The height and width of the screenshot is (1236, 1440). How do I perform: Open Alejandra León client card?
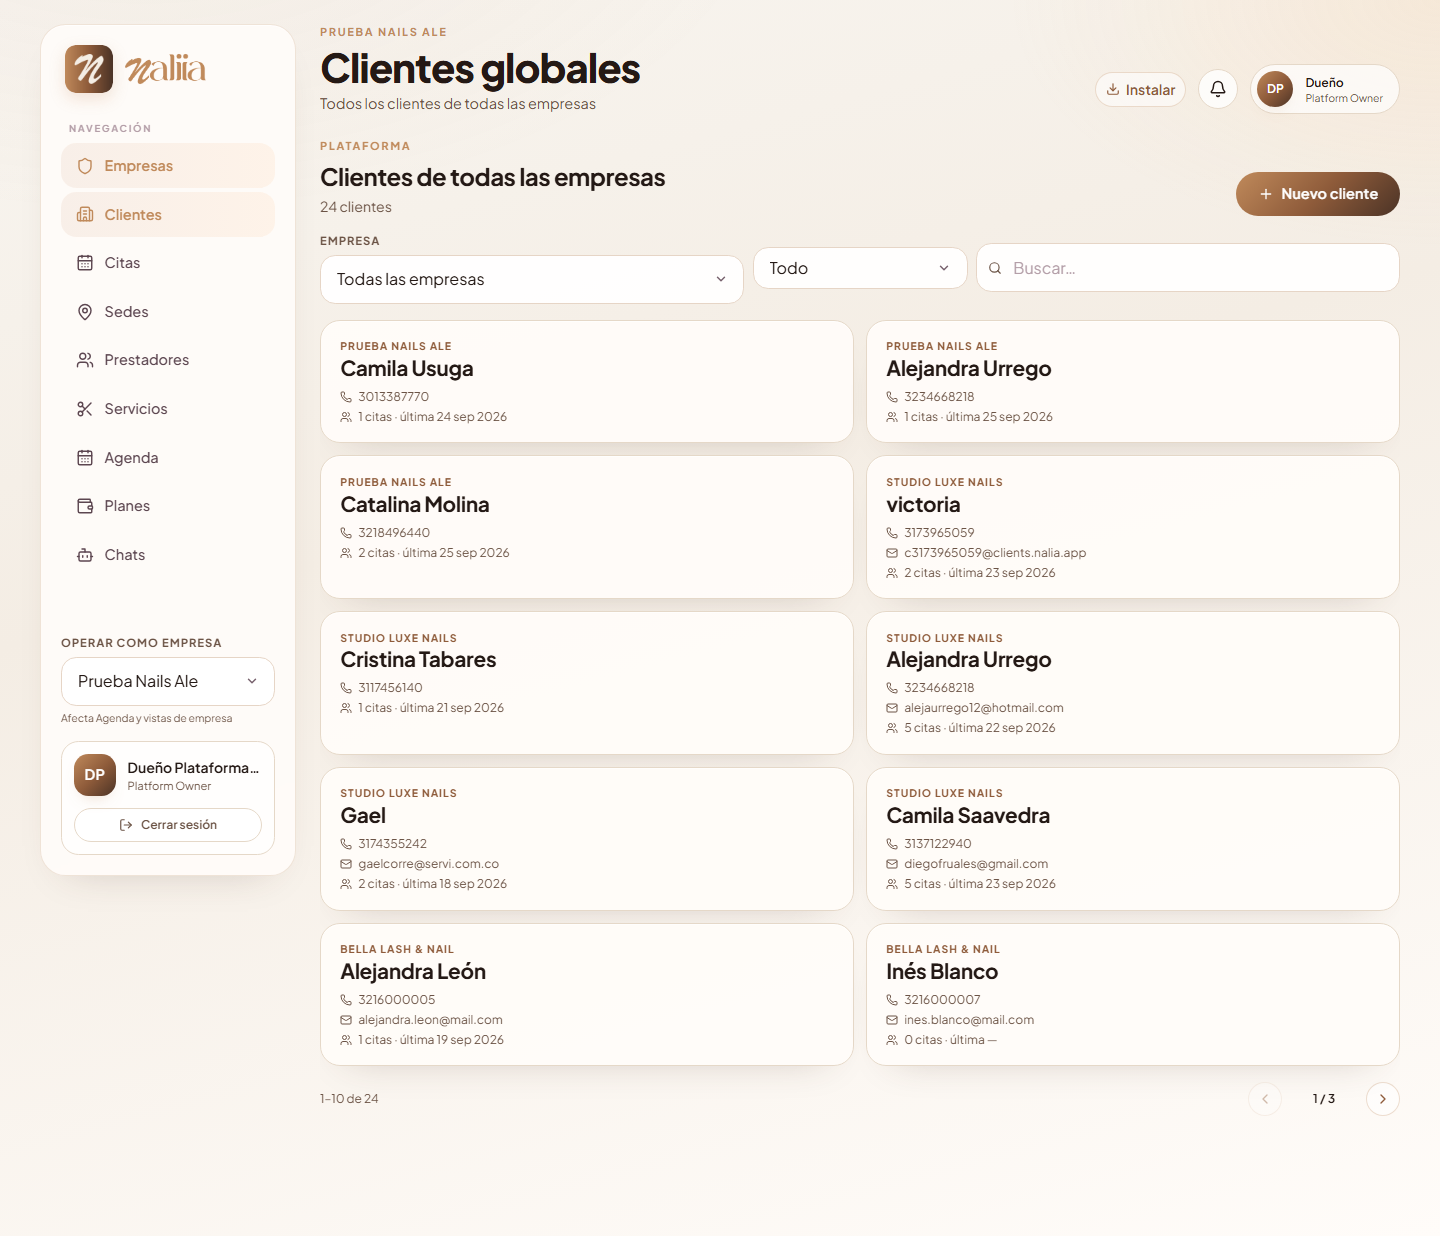(x=587, y=995)
